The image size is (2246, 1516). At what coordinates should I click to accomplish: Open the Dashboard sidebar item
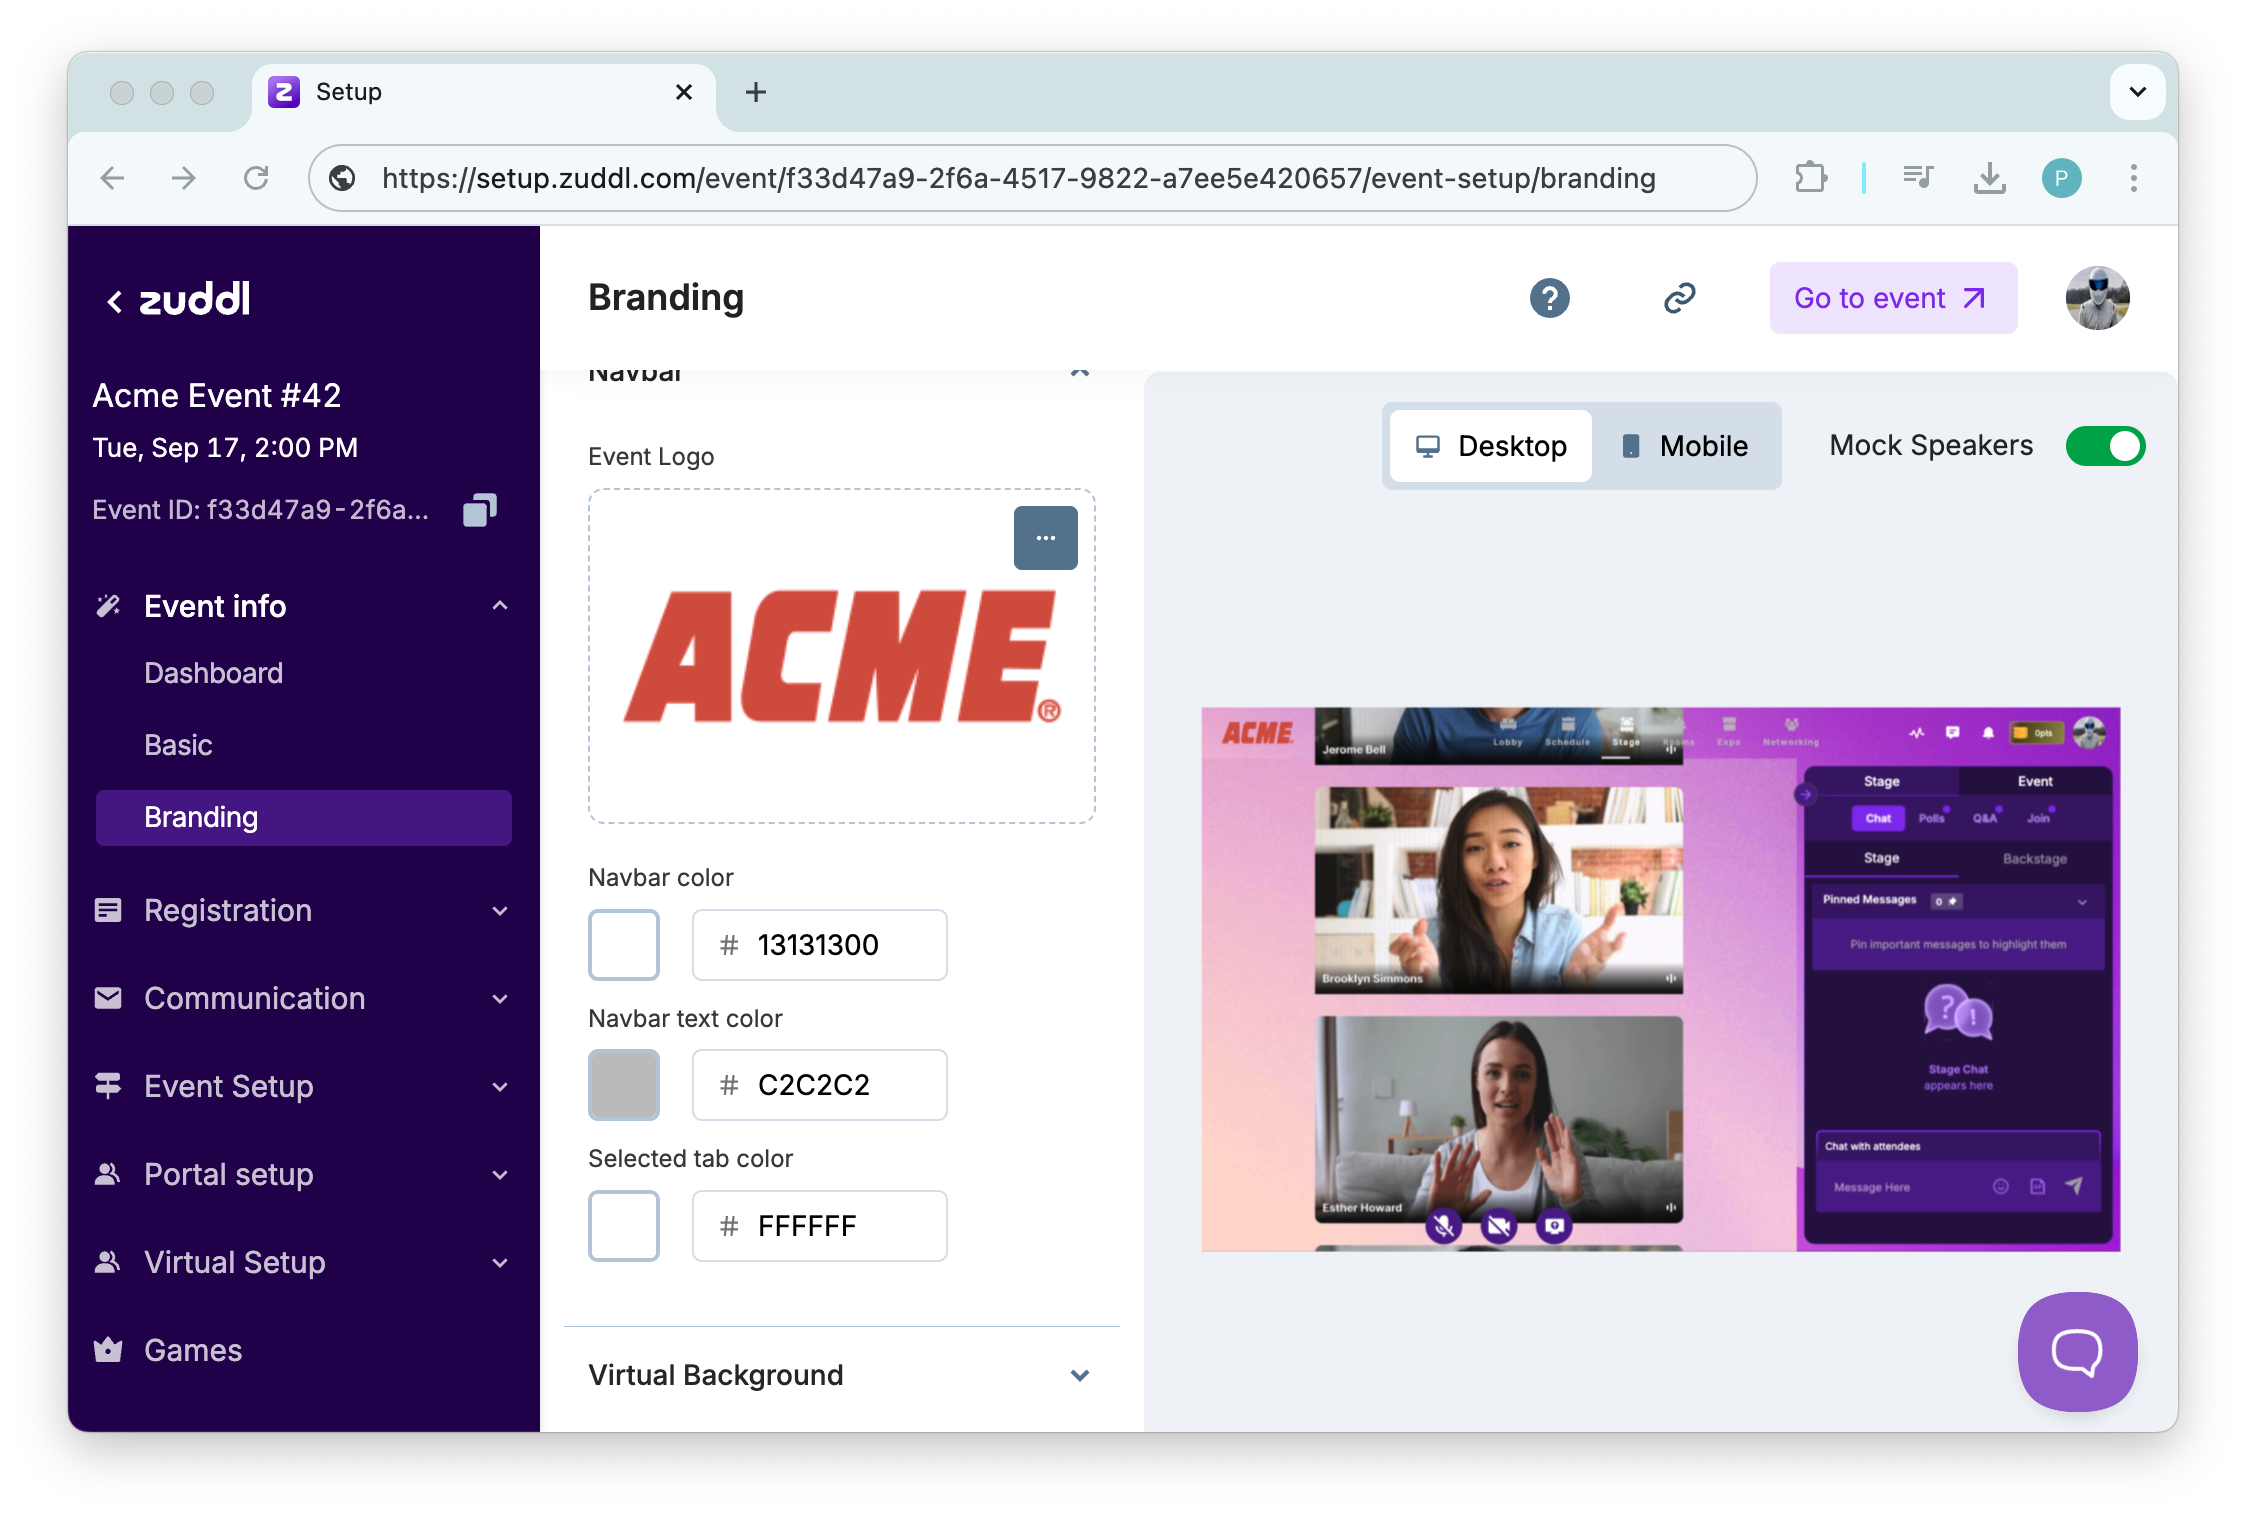(x=213, y=673)
